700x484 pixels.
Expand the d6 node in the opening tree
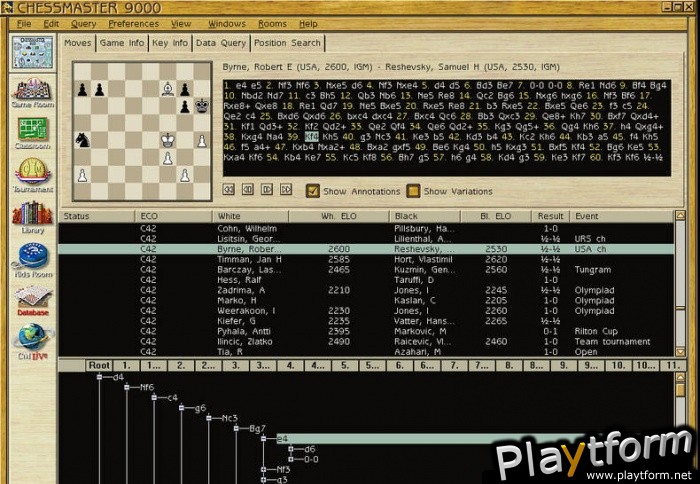291,449
